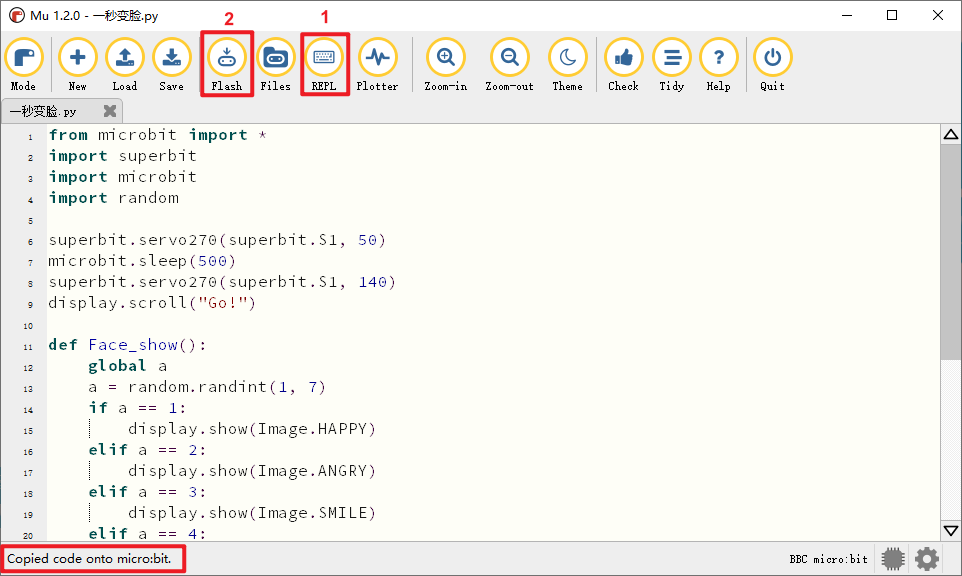This screenshot has height=576, width=962.
Task: Click the 'display.show(Image.HAPPY)' line
Action: (x=252, y=428)
